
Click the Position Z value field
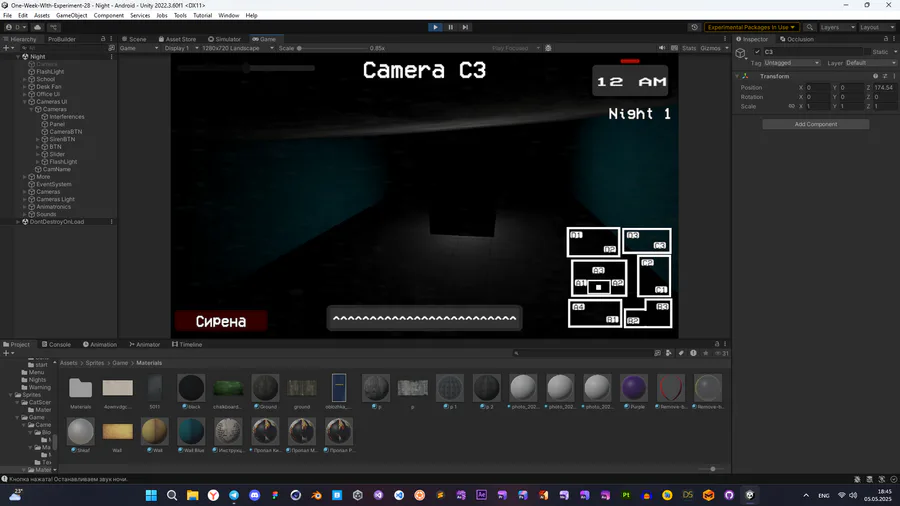click(885, 87)
